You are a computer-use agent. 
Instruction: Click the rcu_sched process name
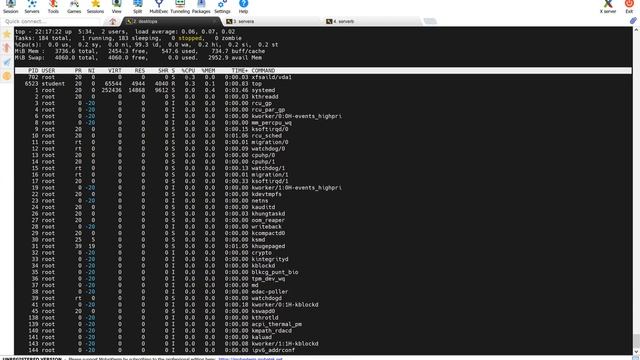tap(267, 136)
